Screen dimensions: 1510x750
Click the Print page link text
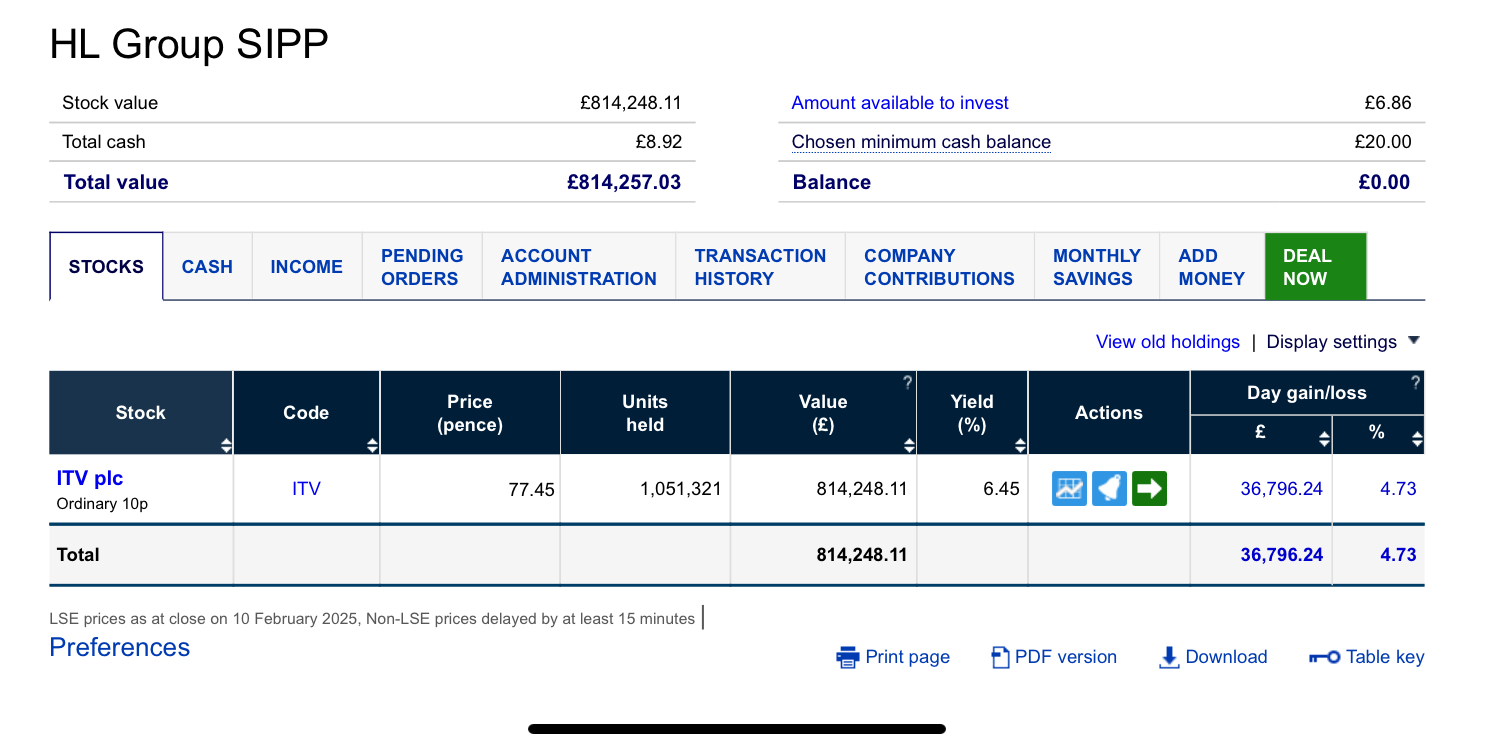point(907,657)
